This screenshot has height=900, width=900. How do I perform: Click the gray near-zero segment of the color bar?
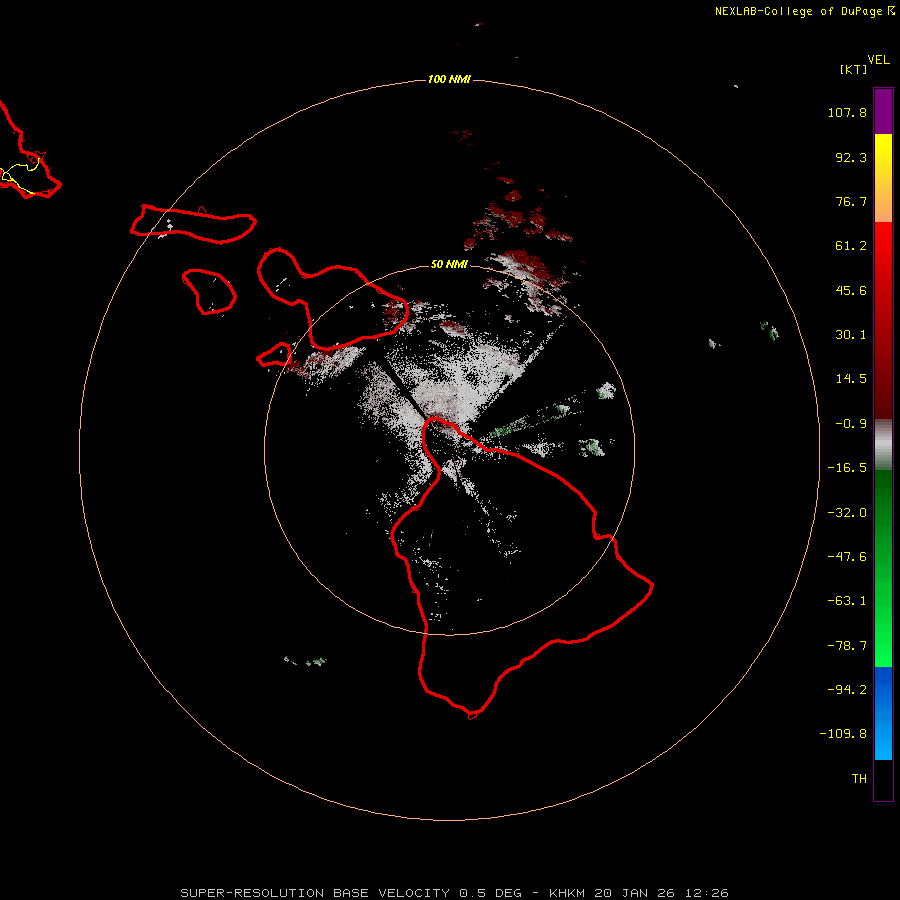[x=883, y=445]
